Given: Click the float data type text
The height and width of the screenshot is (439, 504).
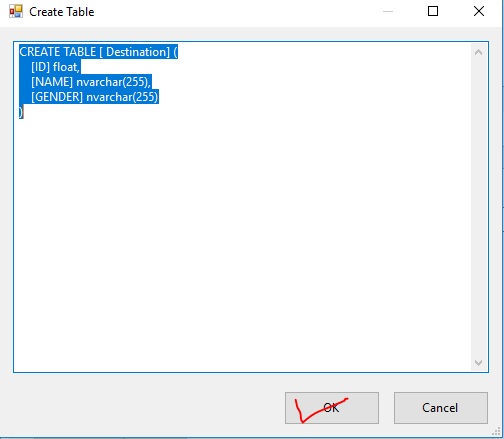Looking at the screenshot, I should click(x=66, y=67).
